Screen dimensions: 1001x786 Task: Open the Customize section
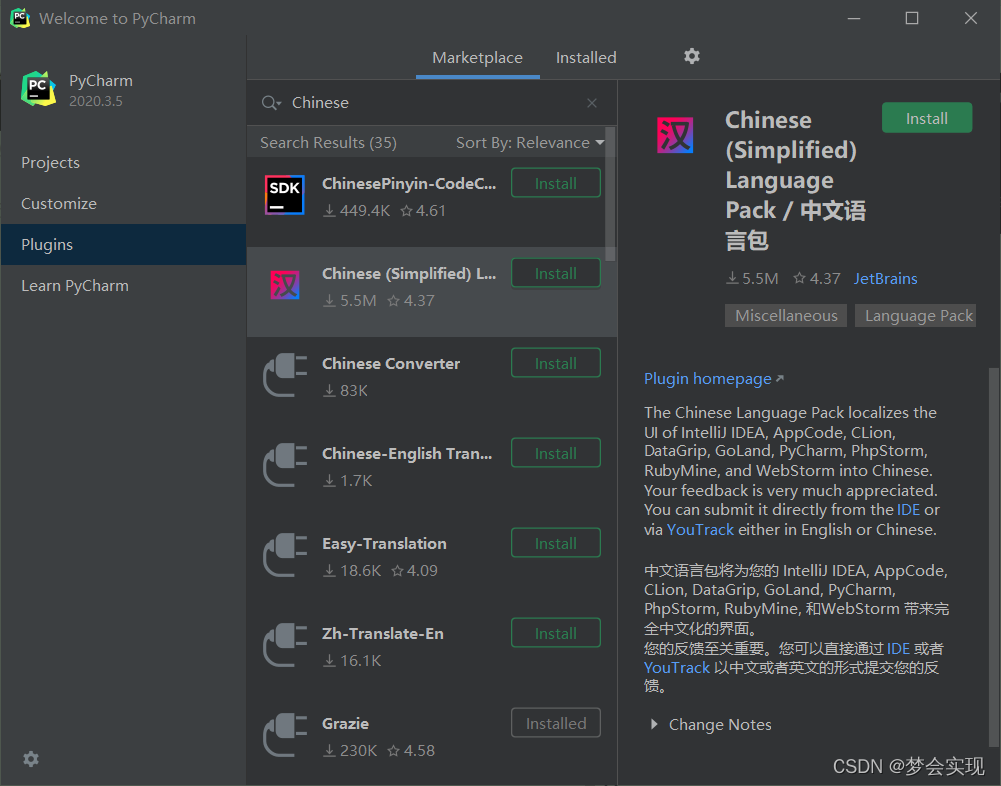[x=123, y=203]
